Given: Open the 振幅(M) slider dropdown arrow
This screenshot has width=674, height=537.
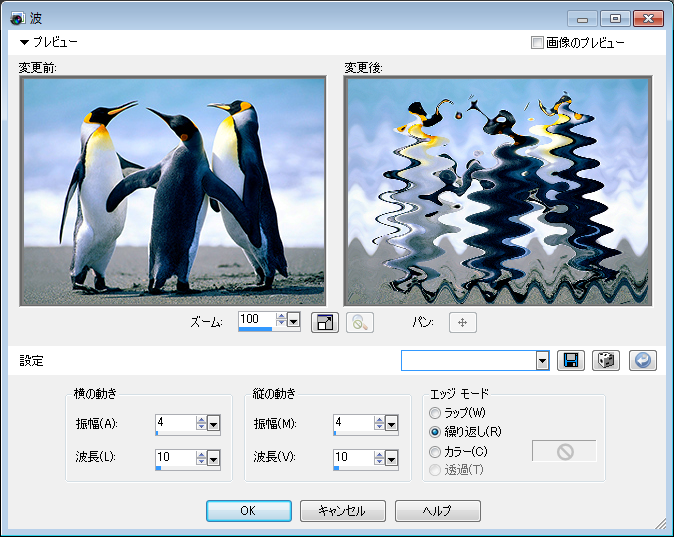Looking at the screenshot, I should coord(391,424).
